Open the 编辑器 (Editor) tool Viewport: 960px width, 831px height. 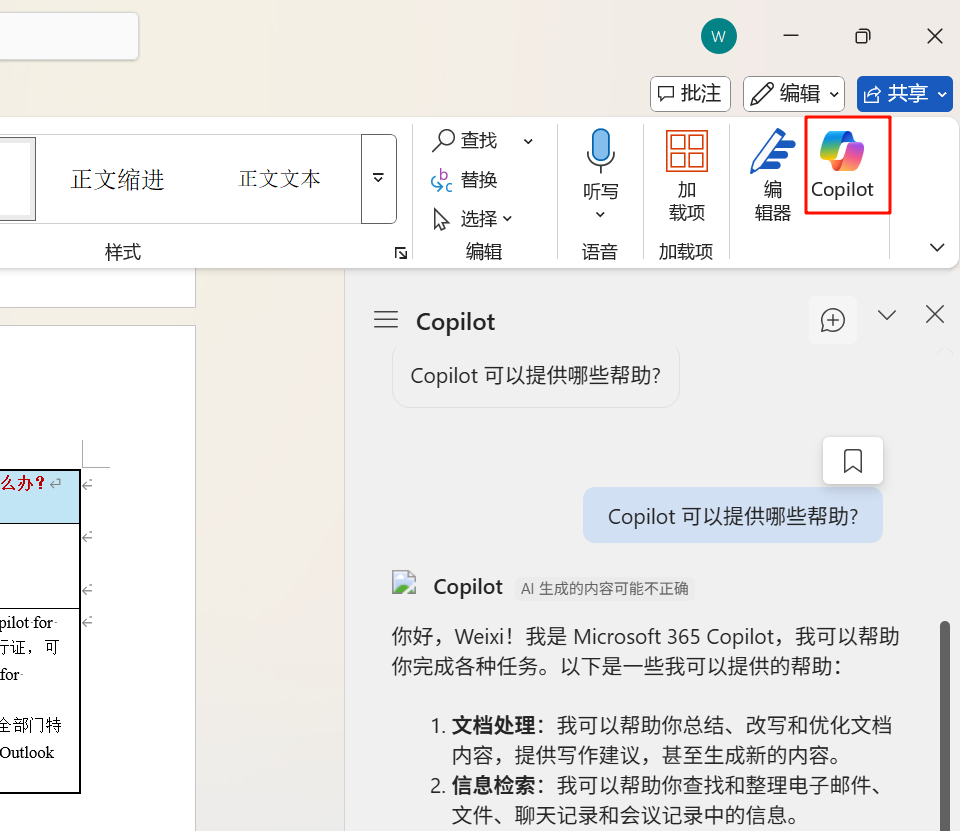(x=772, y=176)
